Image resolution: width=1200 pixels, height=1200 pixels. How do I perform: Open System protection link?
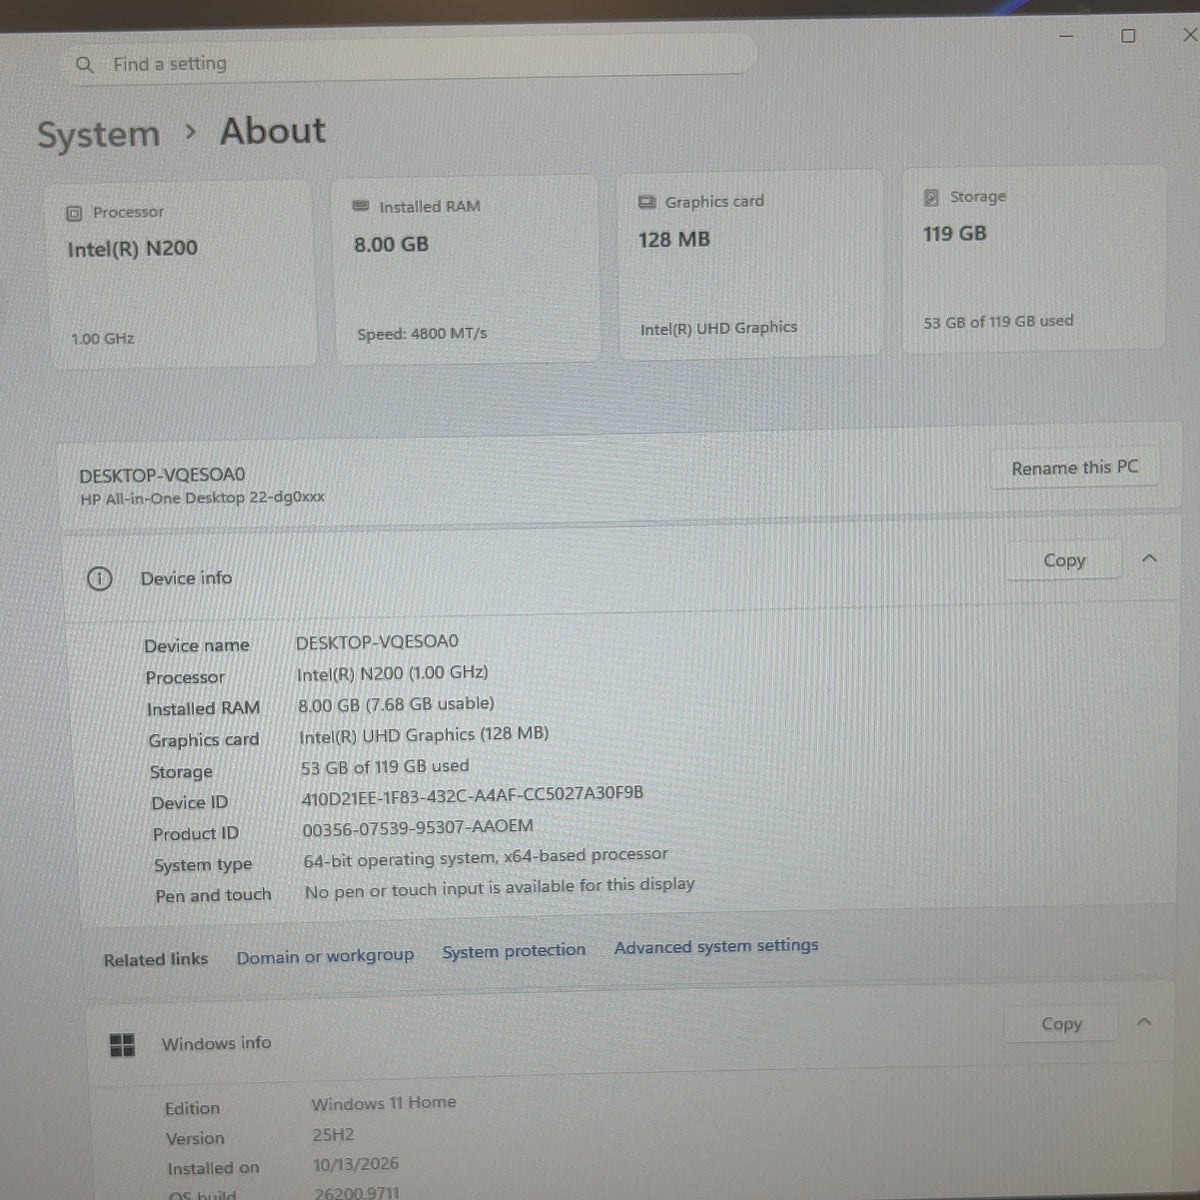click(x=514, y=951)
